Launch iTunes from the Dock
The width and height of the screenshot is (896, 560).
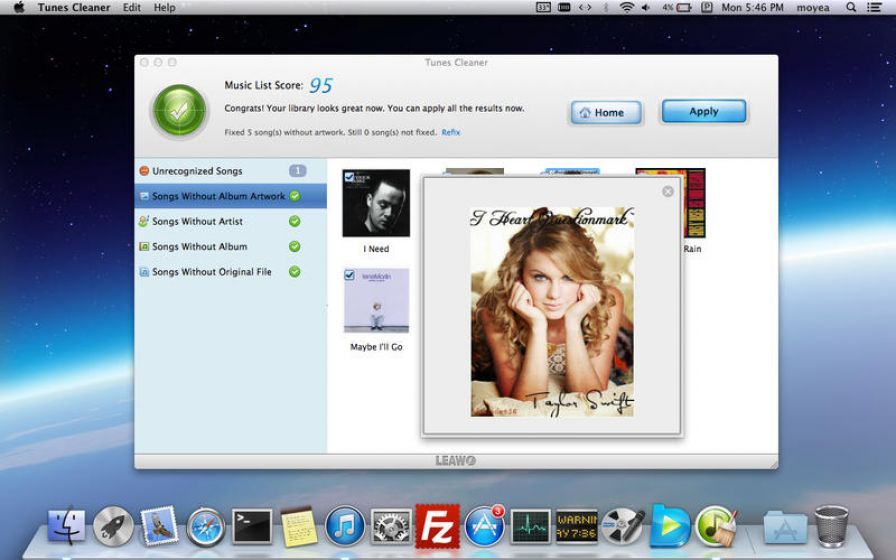click(345, 526)
